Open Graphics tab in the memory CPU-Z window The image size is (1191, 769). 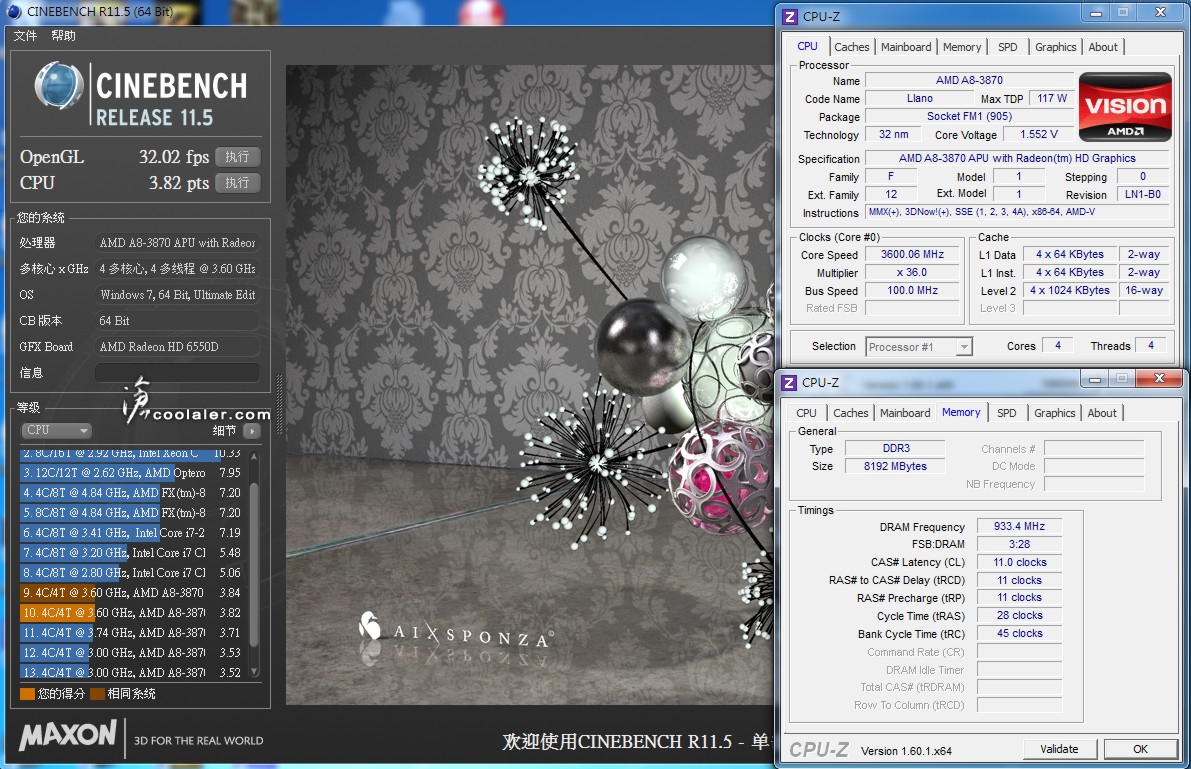pos(1054,413)
